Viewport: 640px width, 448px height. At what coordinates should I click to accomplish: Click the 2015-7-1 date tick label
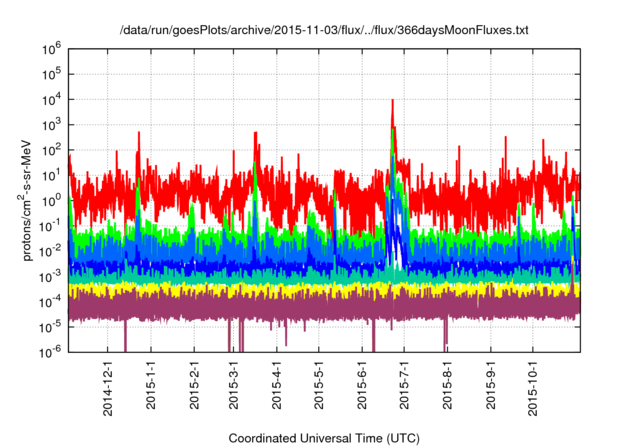tap(404, 385)
